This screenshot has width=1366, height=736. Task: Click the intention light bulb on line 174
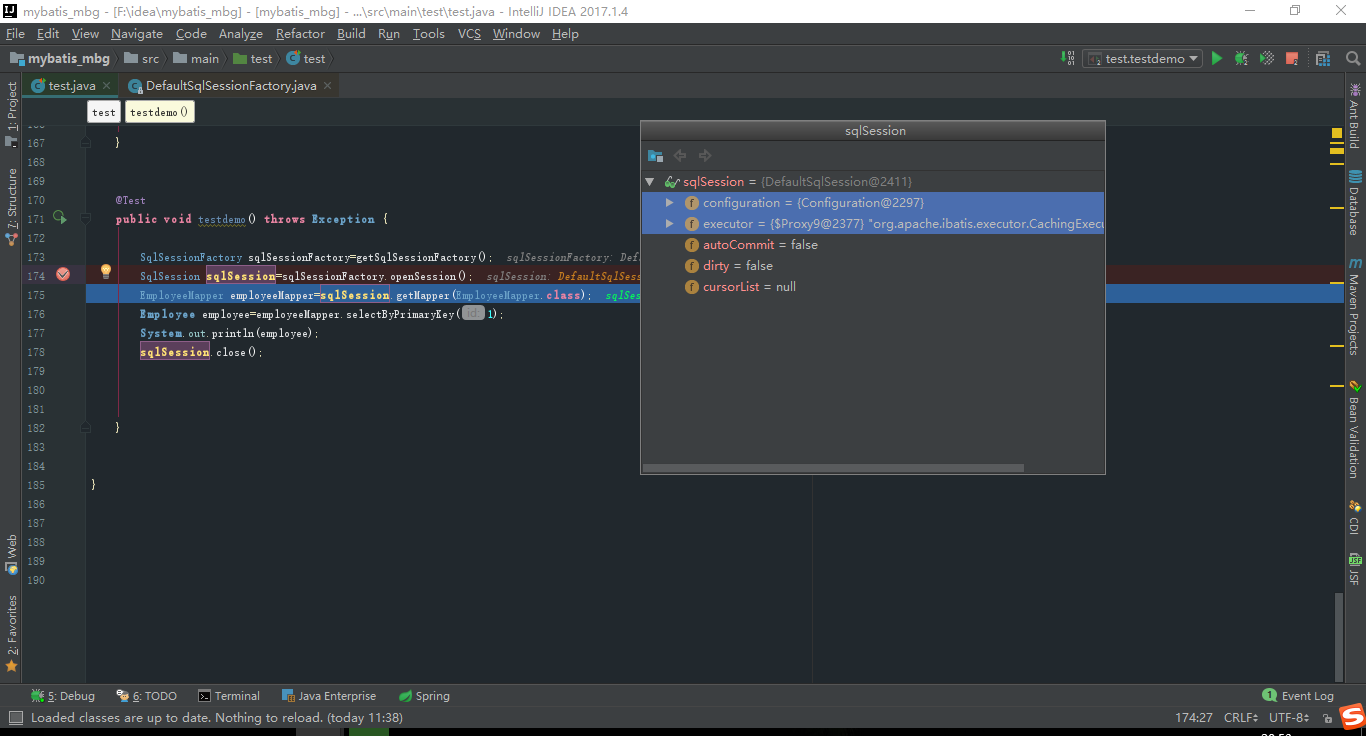click(x=105, y=271)
